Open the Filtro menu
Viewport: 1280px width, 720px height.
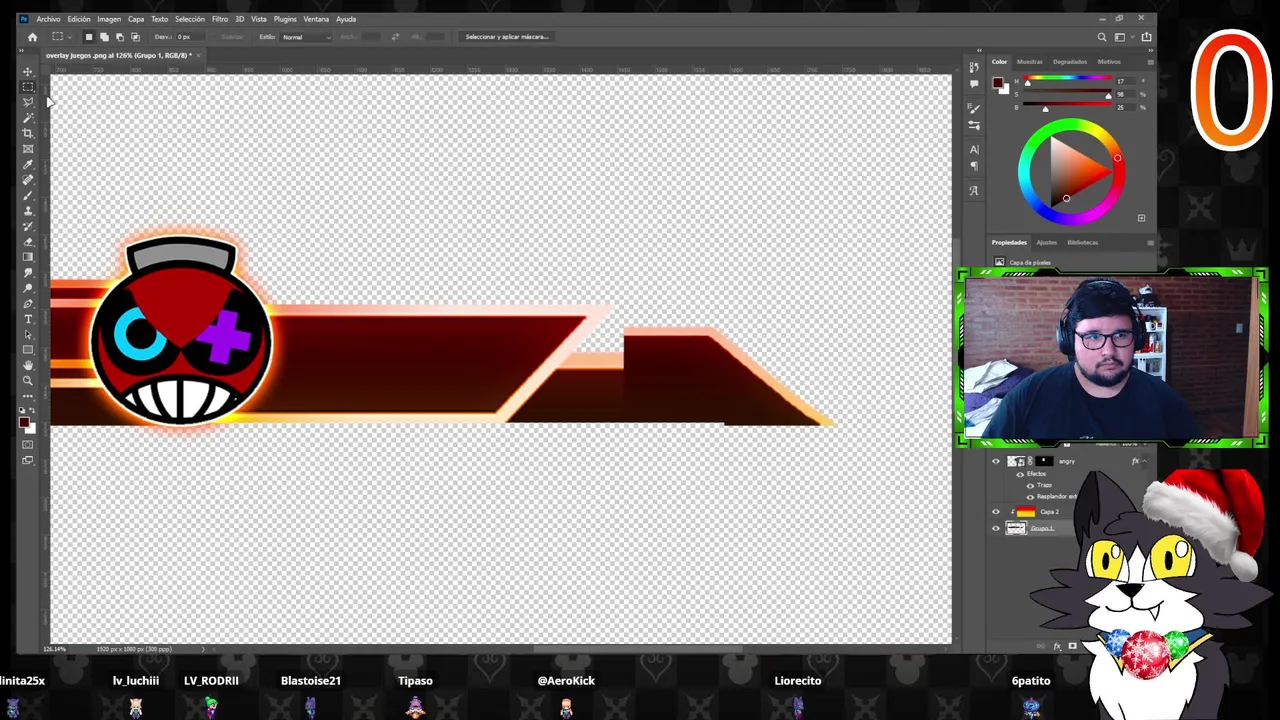click(x=220, y=19)
